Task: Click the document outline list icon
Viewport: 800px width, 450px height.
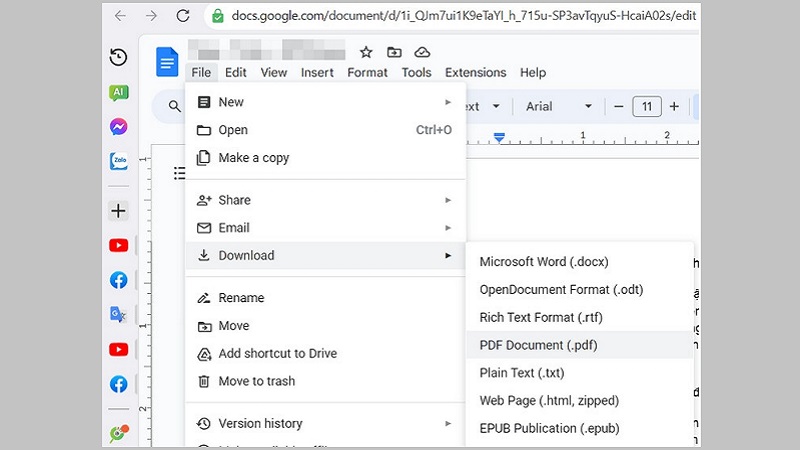Action: point(180,173)
